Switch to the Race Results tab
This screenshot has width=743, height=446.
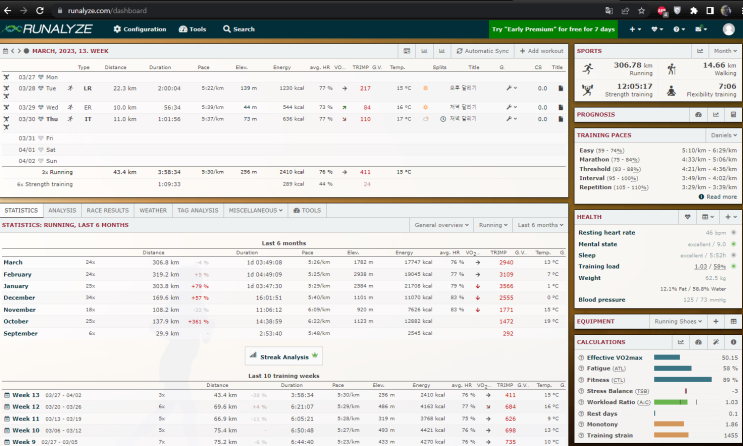(x=108, y=210)
